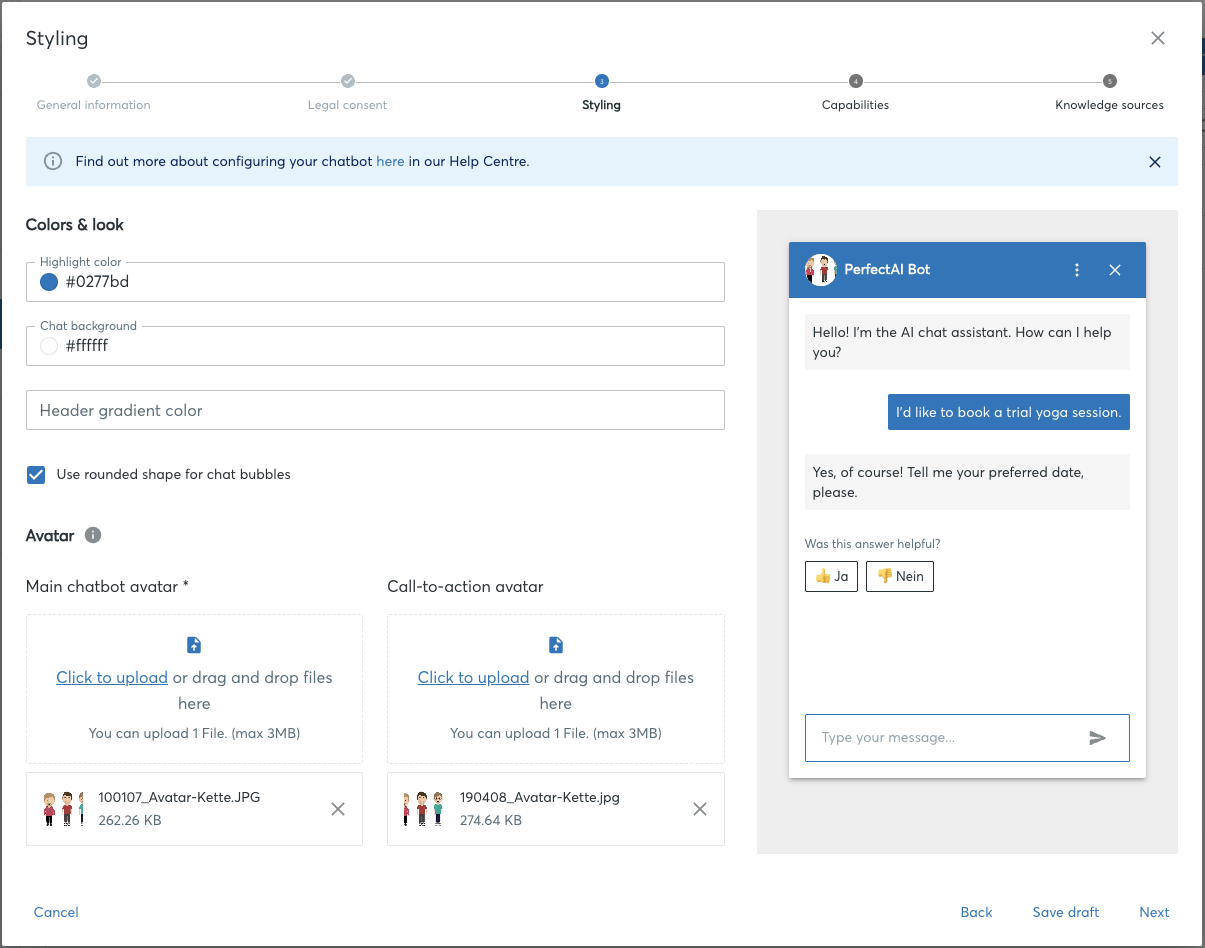This screenshot has width=1205, height=948.
Task: Open the Chat background white swatch
Action: [x=49, y=346]
